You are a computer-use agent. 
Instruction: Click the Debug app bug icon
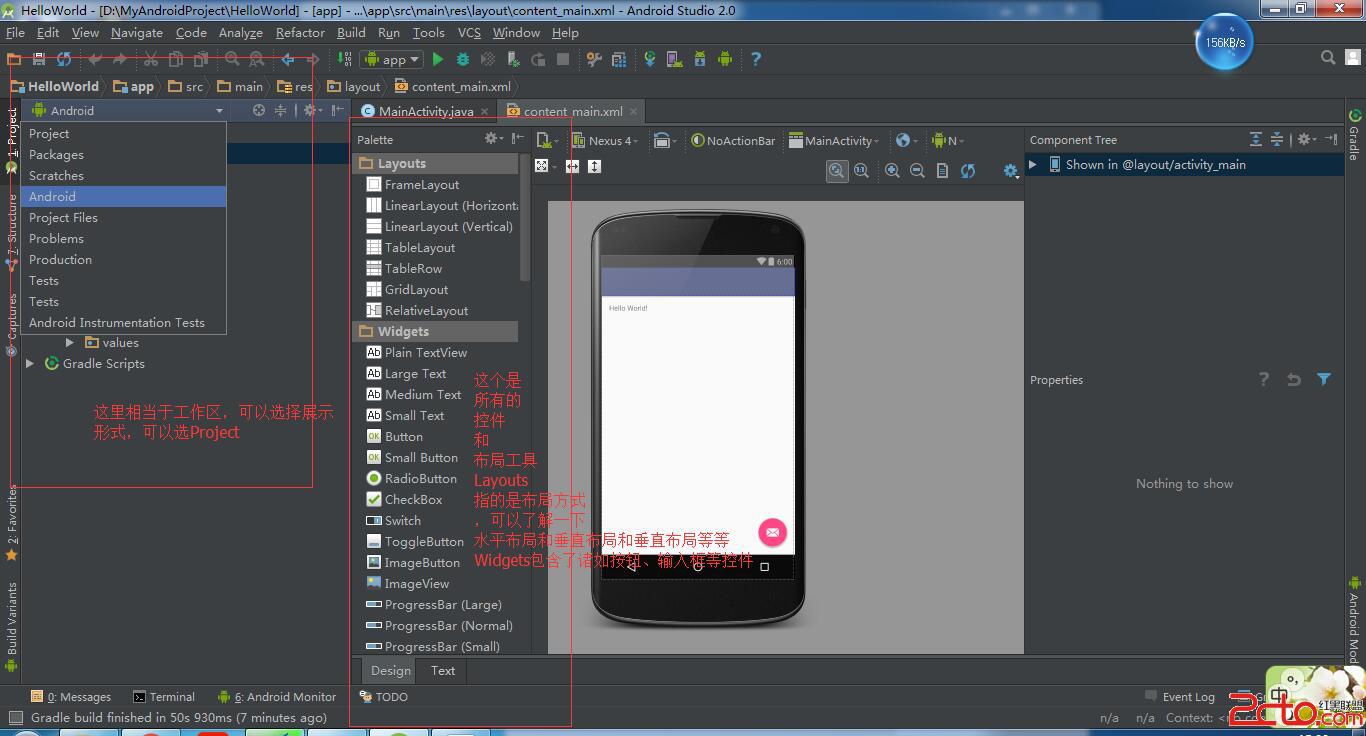[x=463, y=59]
